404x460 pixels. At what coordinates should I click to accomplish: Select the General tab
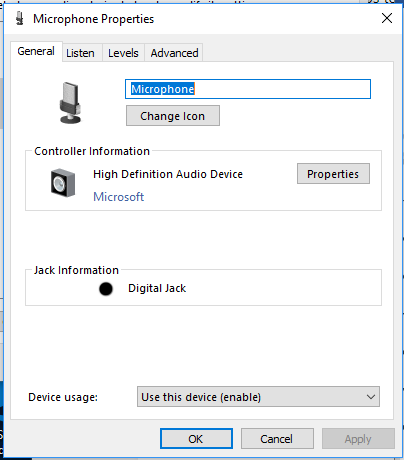36,51
